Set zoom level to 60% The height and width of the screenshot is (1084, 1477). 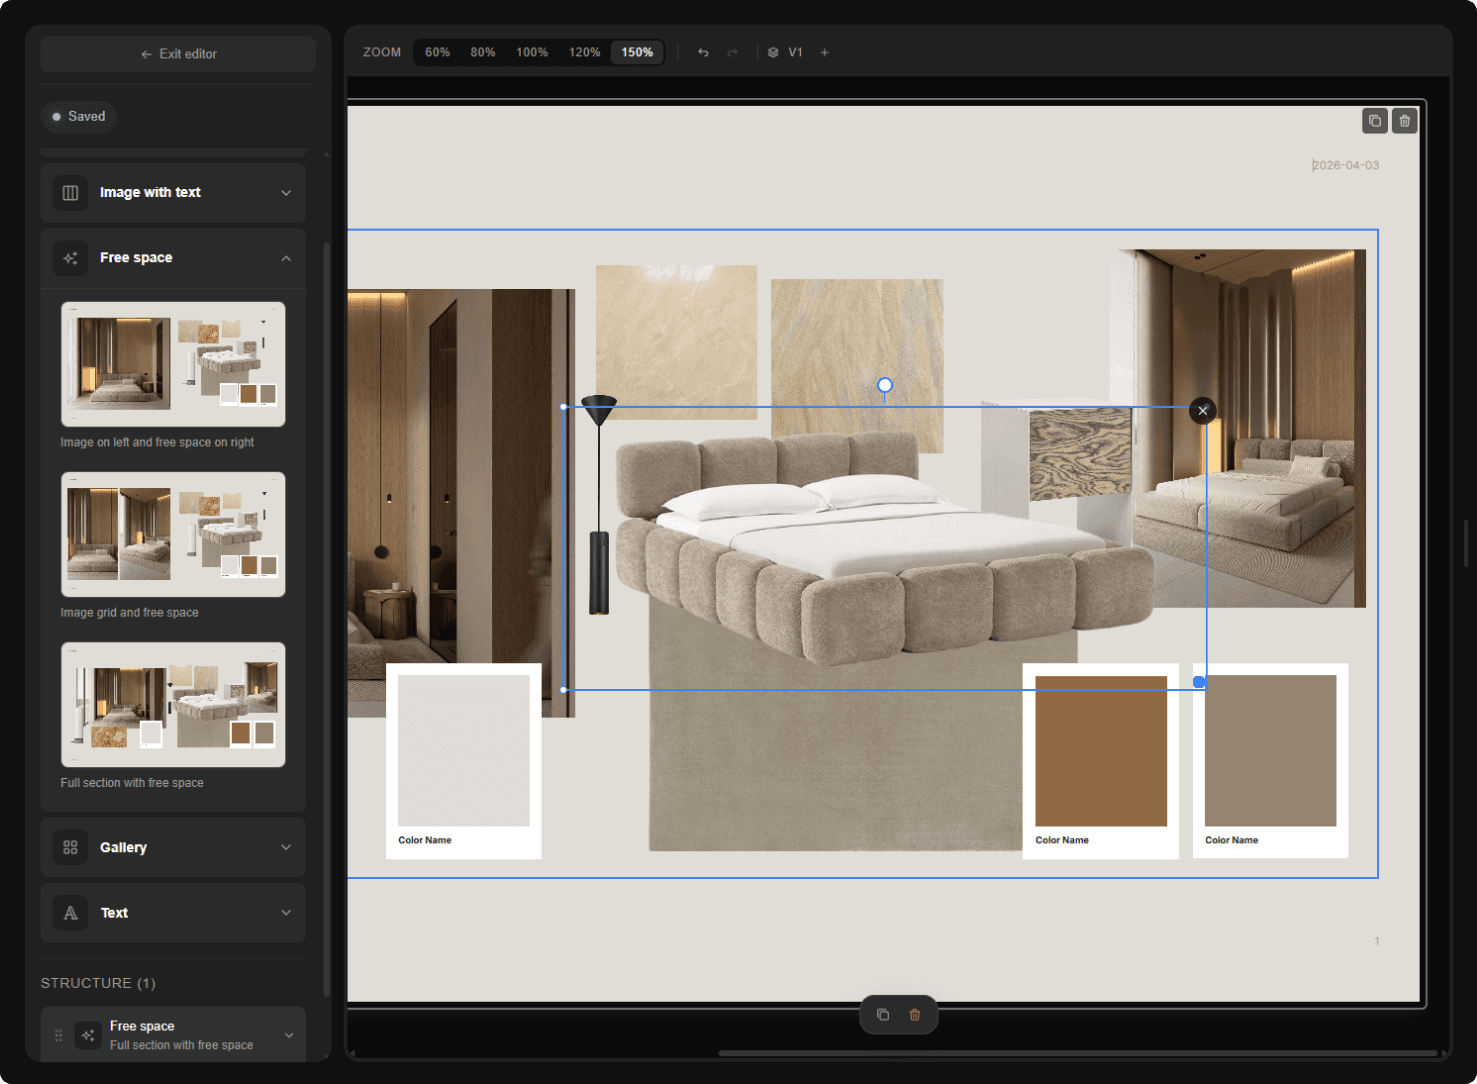point(437,53)
